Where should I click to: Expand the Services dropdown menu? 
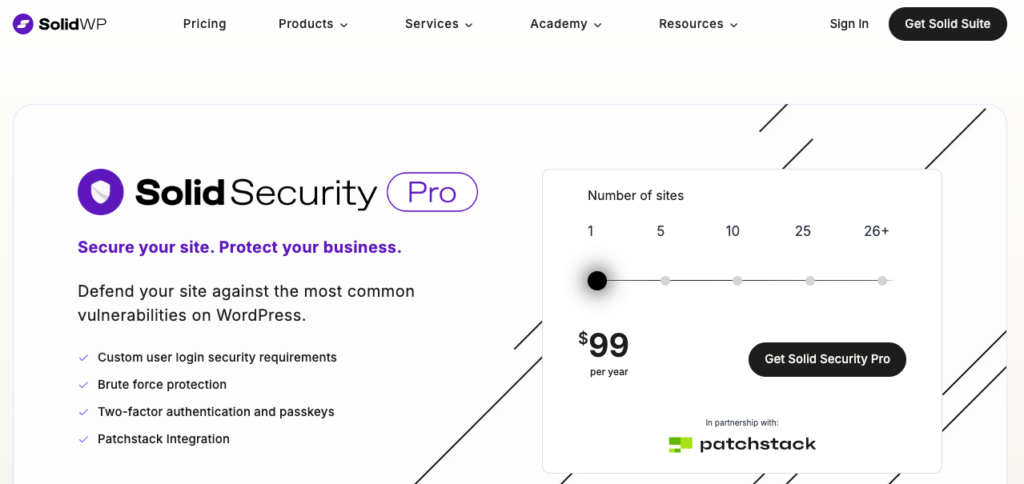(x=439, y=24)
